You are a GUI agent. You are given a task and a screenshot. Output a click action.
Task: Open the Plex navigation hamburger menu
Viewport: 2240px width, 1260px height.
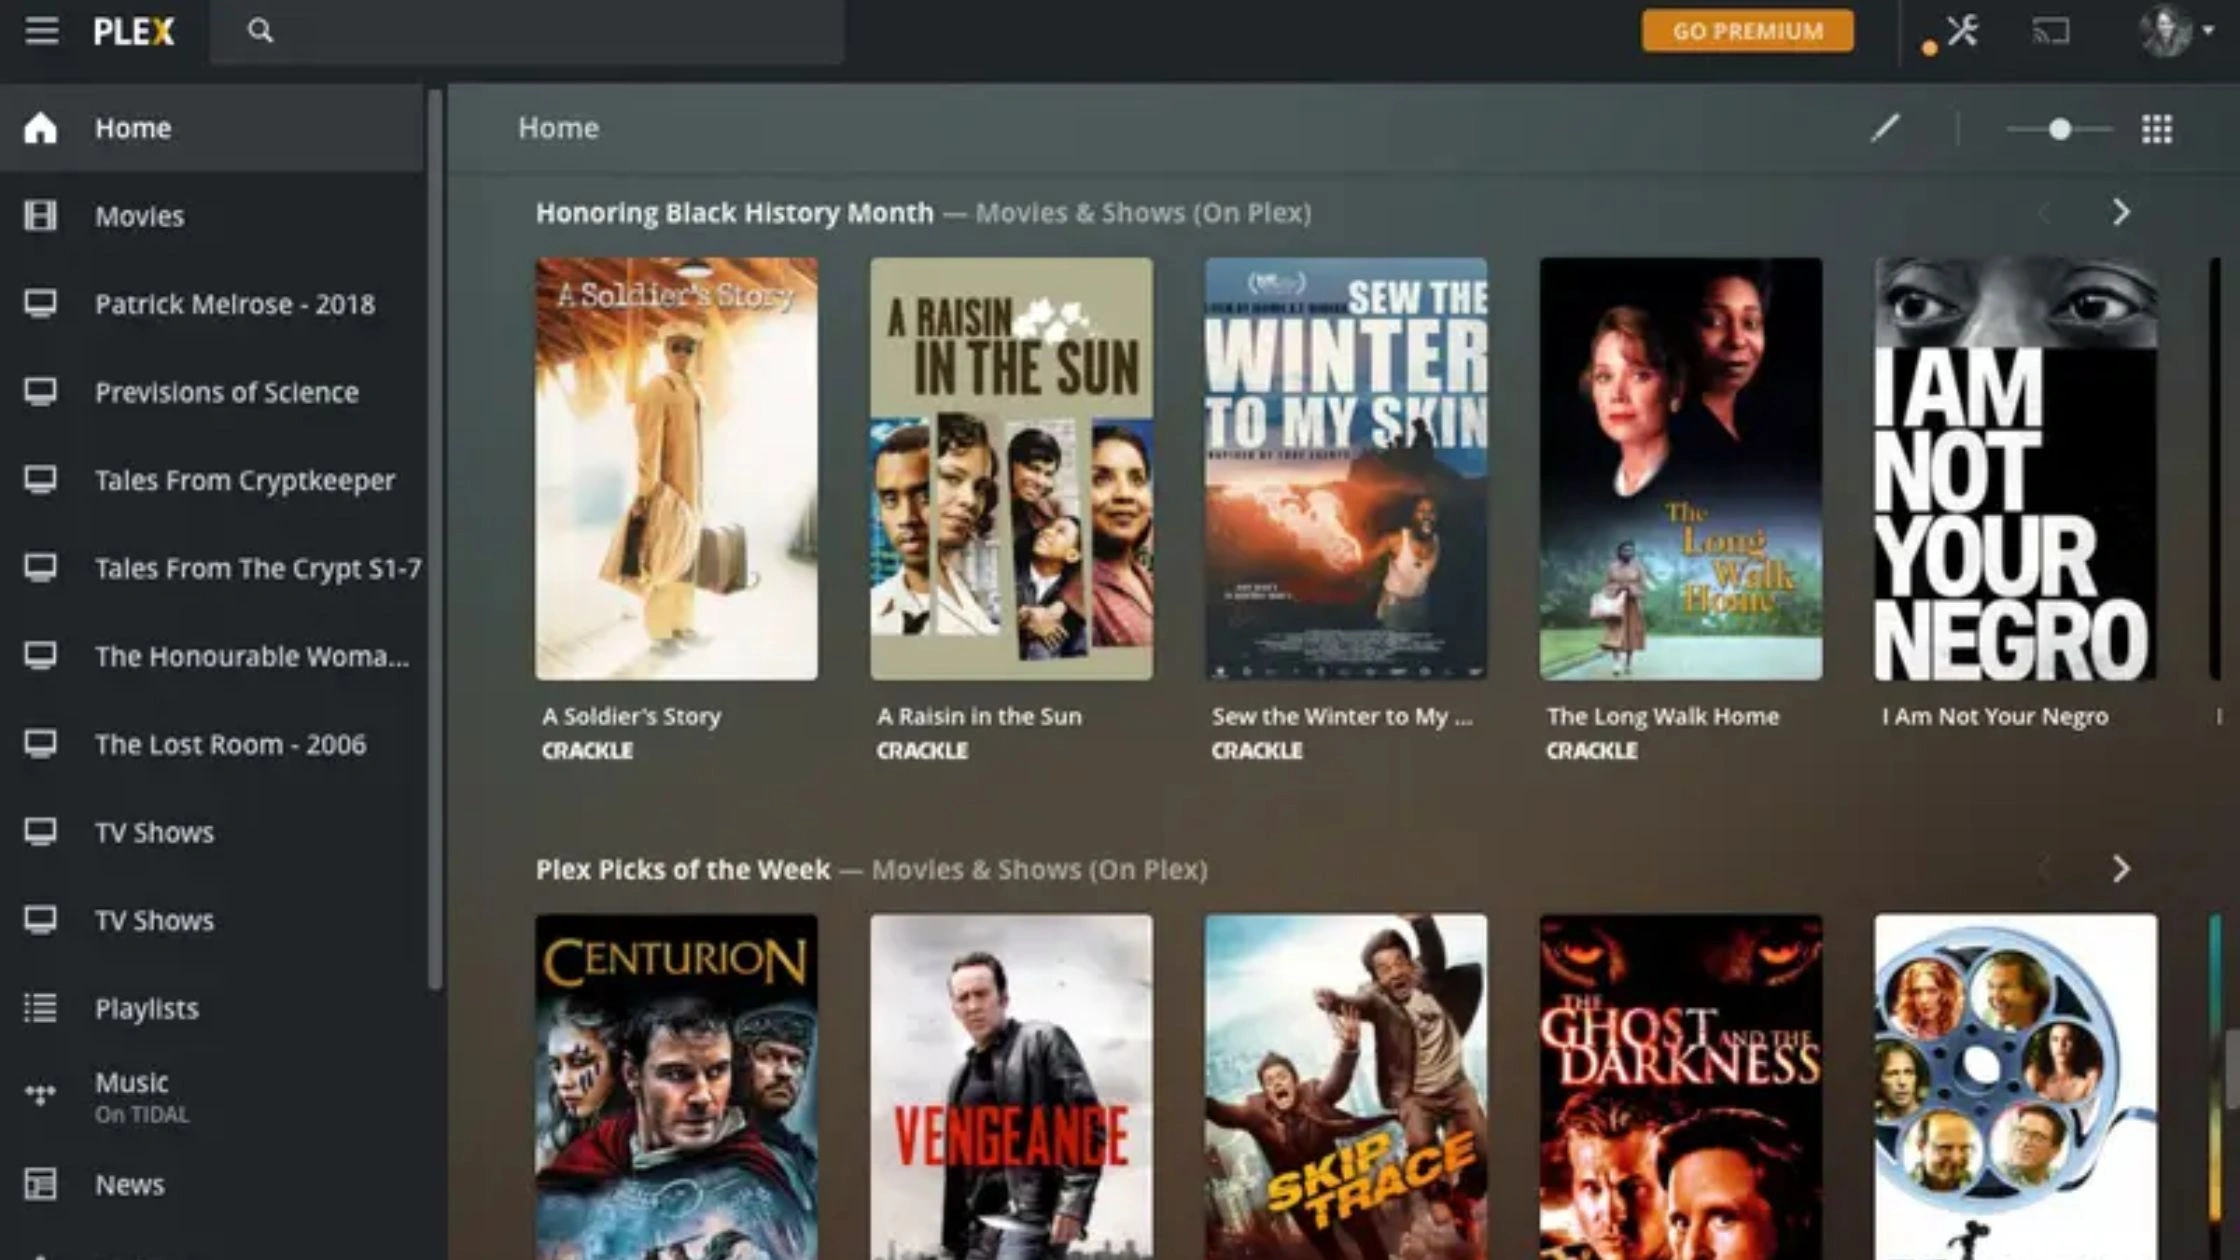click(40, 30)
